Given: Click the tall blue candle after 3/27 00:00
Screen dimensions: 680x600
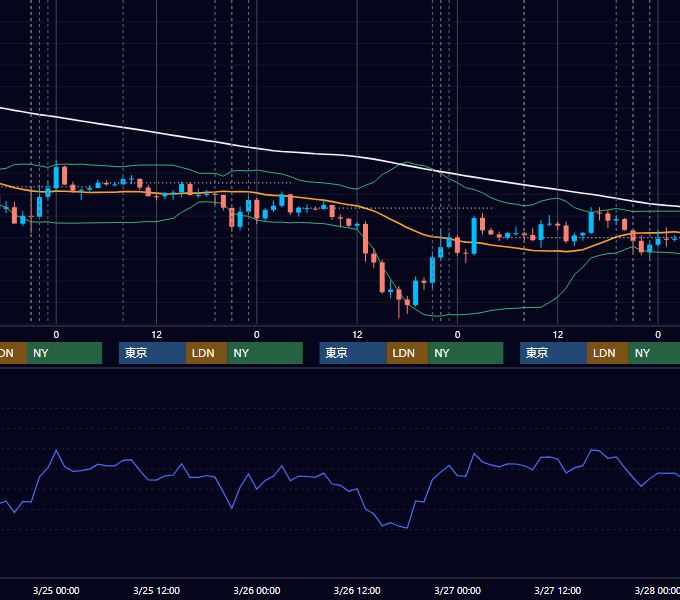Looking at the screenshot, I should [x=474, y=235].
